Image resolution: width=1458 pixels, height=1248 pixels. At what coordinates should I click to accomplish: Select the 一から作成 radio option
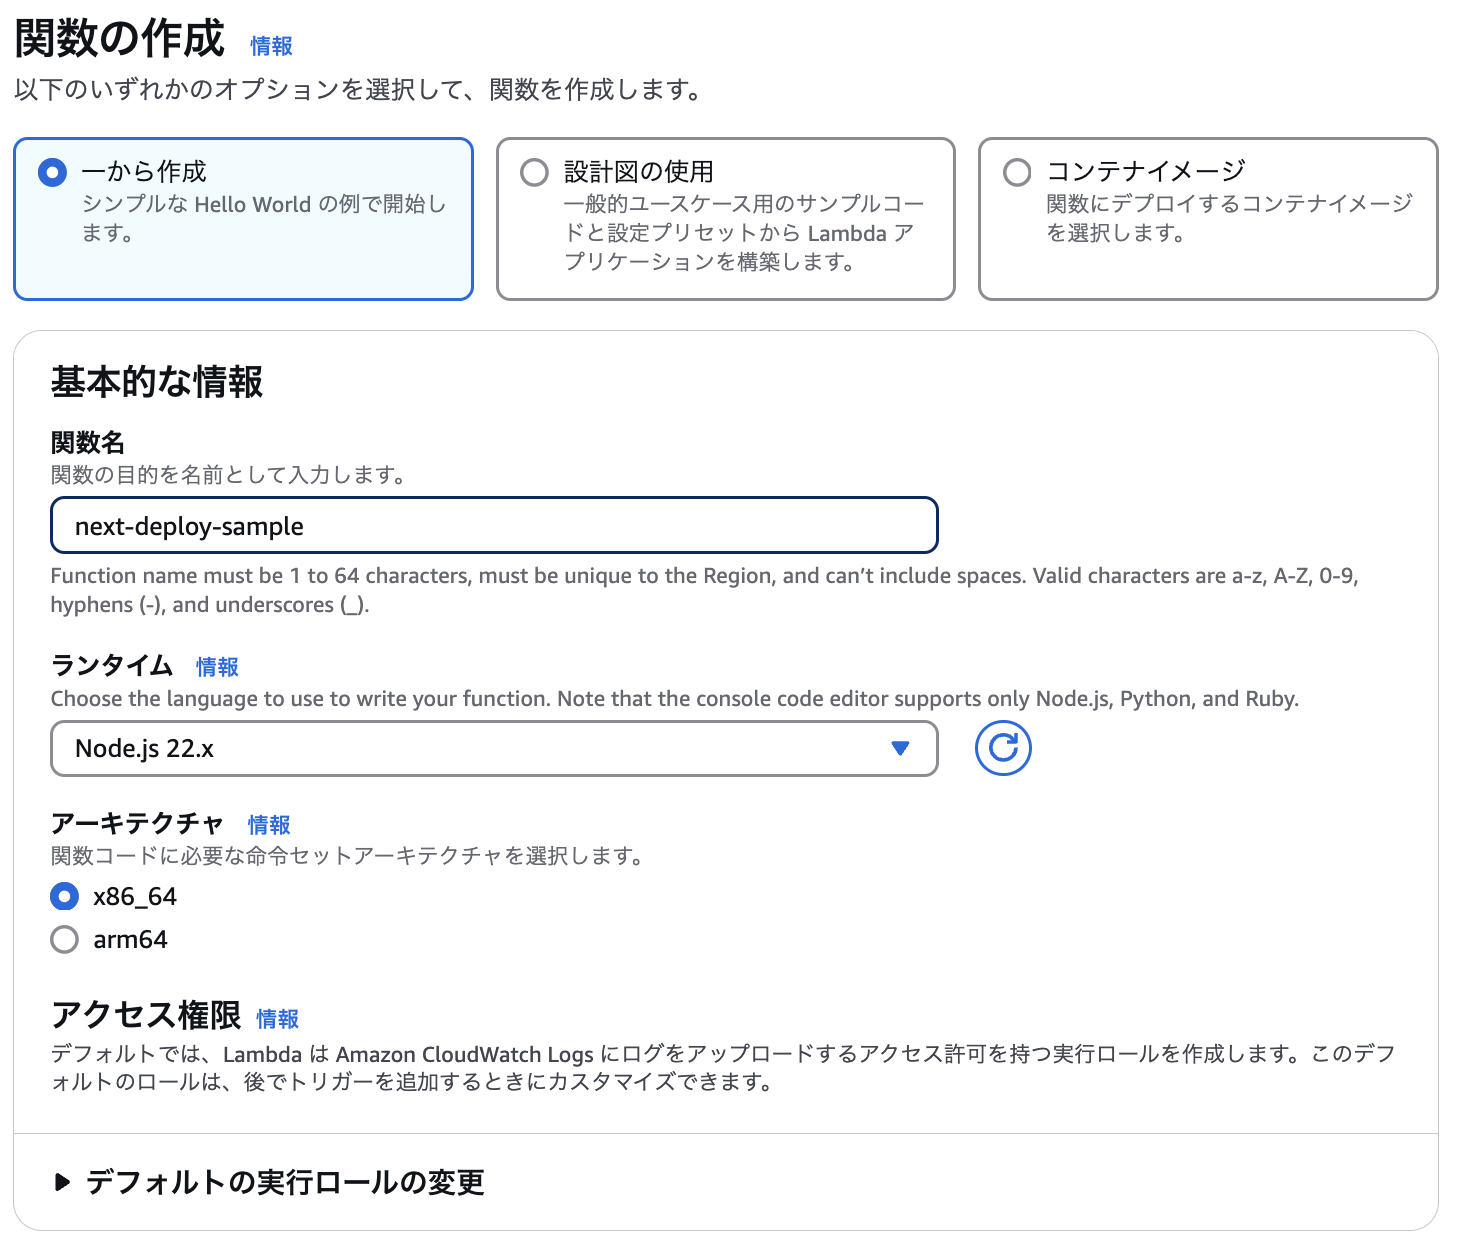coord(52,172)
